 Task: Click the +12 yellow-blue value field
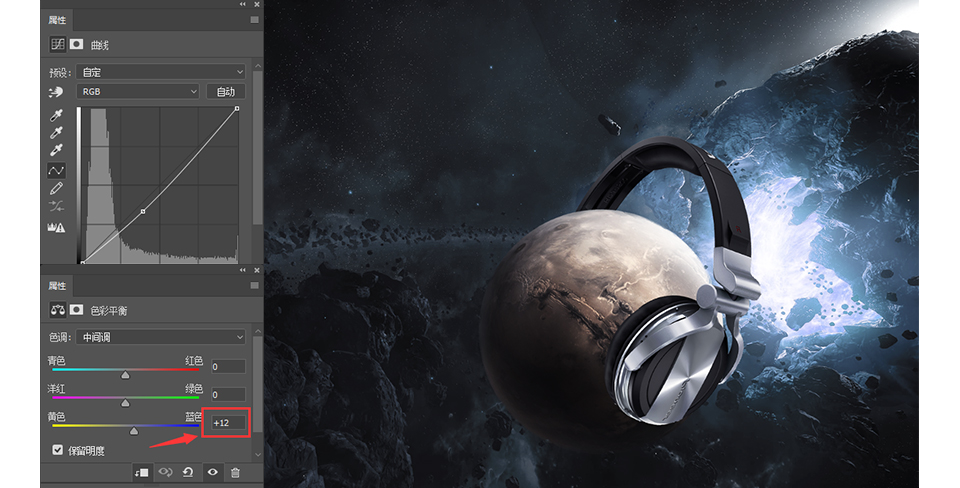coord(228,422)
